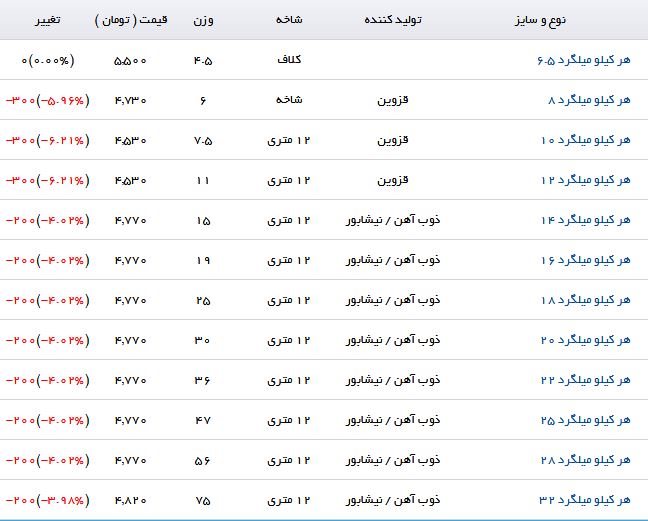Select weight ۱۵ in میلگرد ۱۴ row
Image resolution: width=648 pixels, height=521 pixels.
tap(203, 221)
